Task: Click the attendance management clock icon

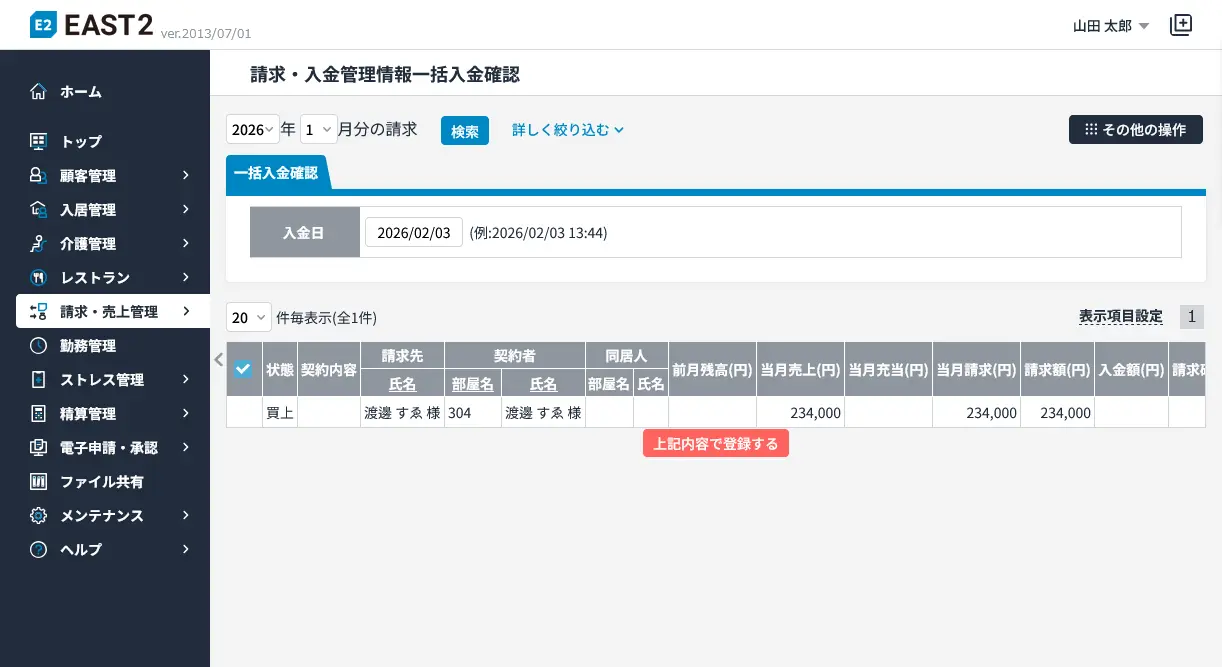Action: tap(38, 346)
